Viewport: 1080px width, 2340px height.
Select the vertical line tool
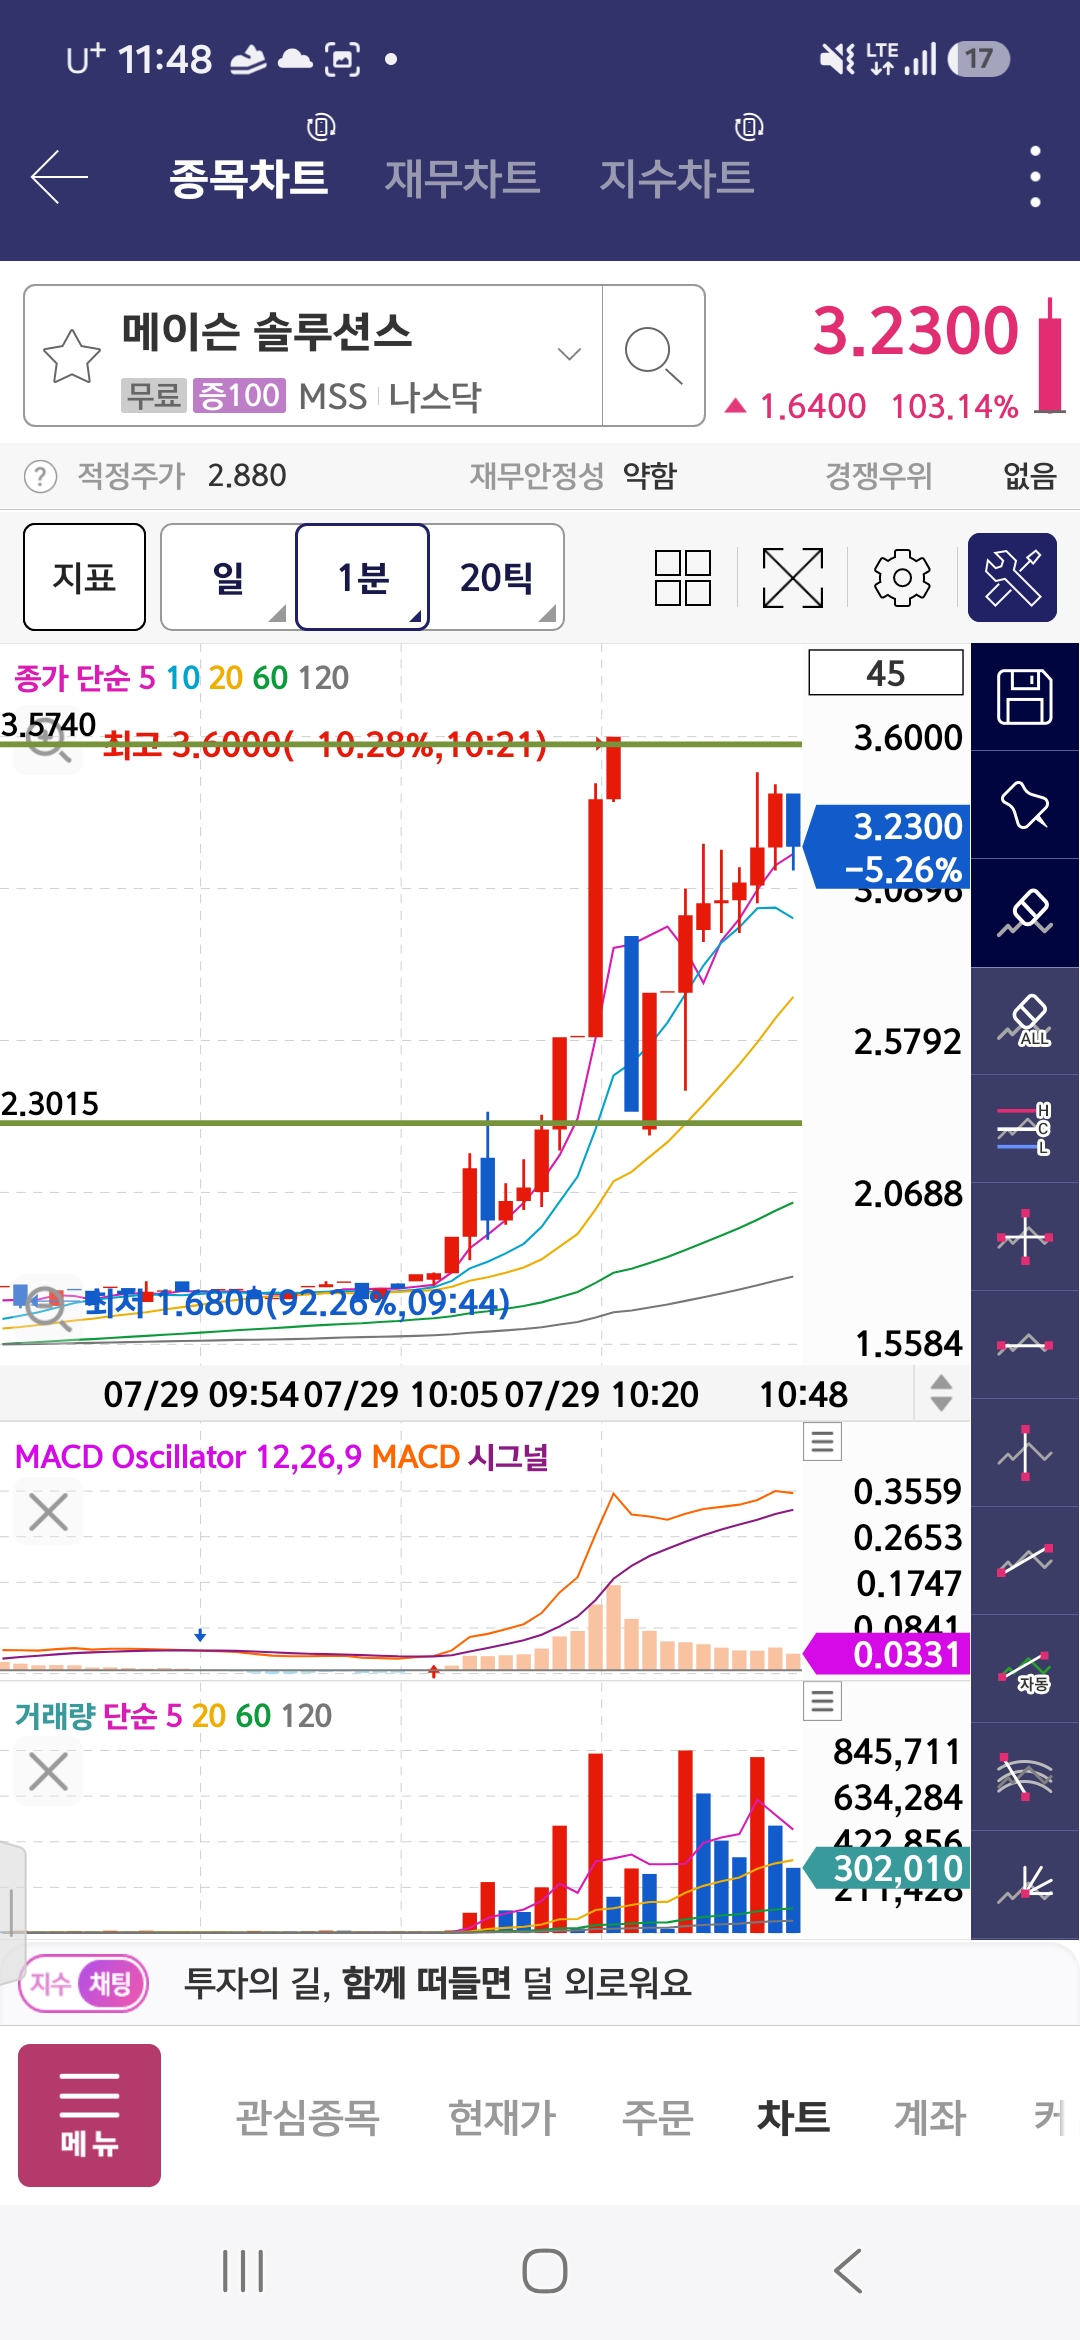click(x=1025, y=1453)
